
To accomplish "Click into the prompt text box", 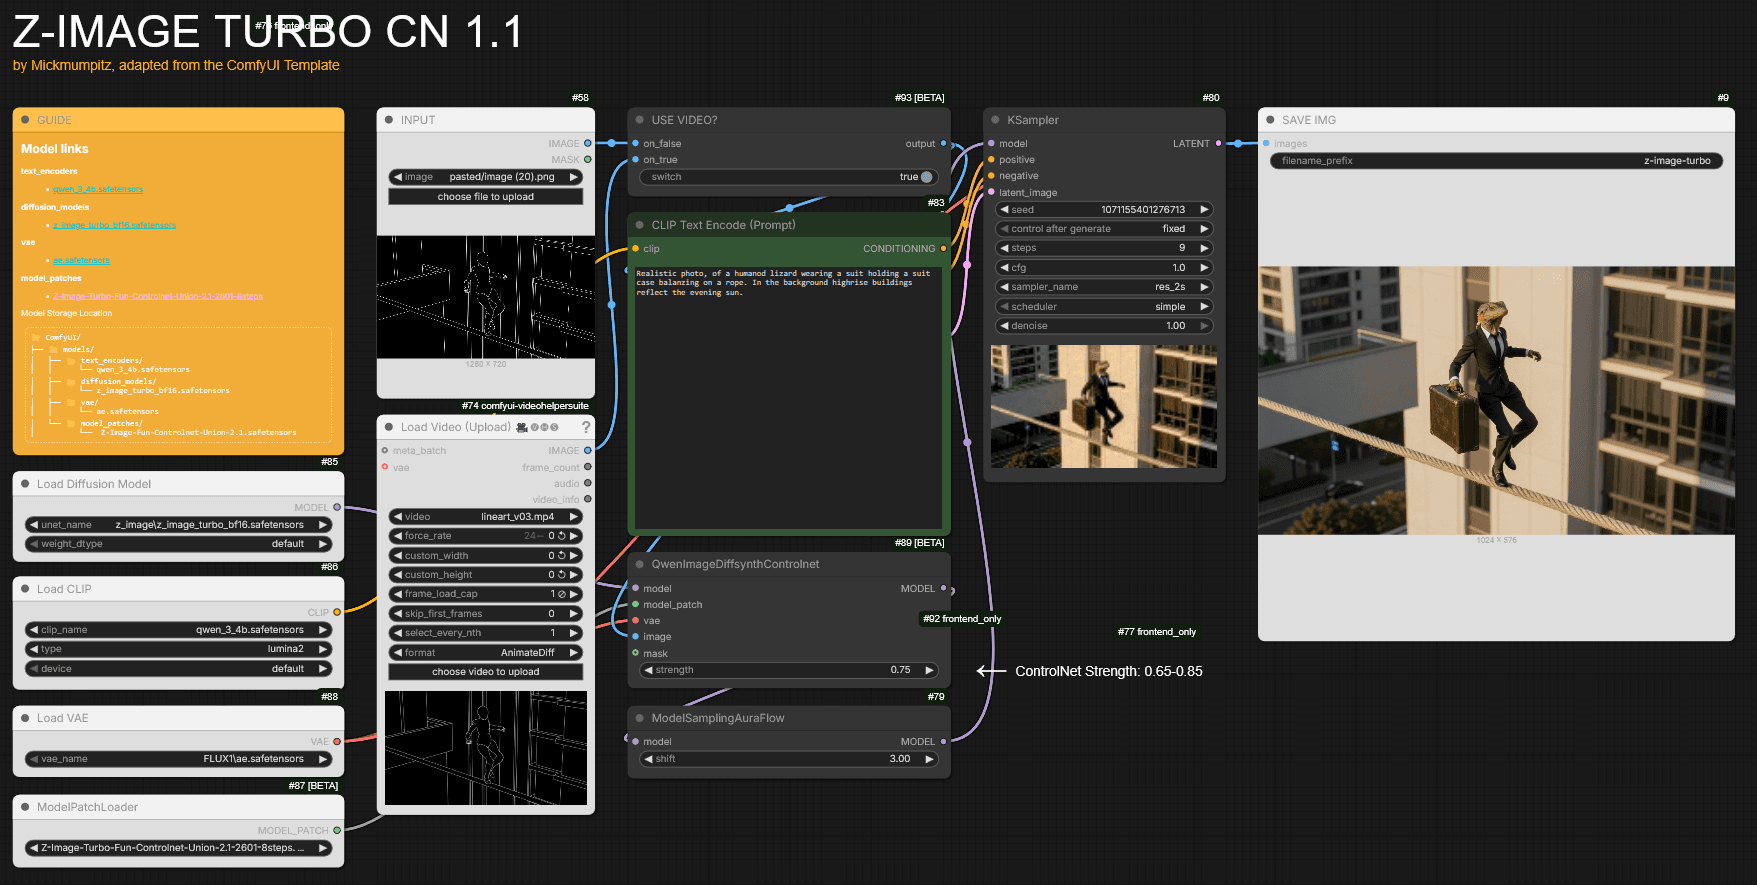I will click(x=789, y=396).
